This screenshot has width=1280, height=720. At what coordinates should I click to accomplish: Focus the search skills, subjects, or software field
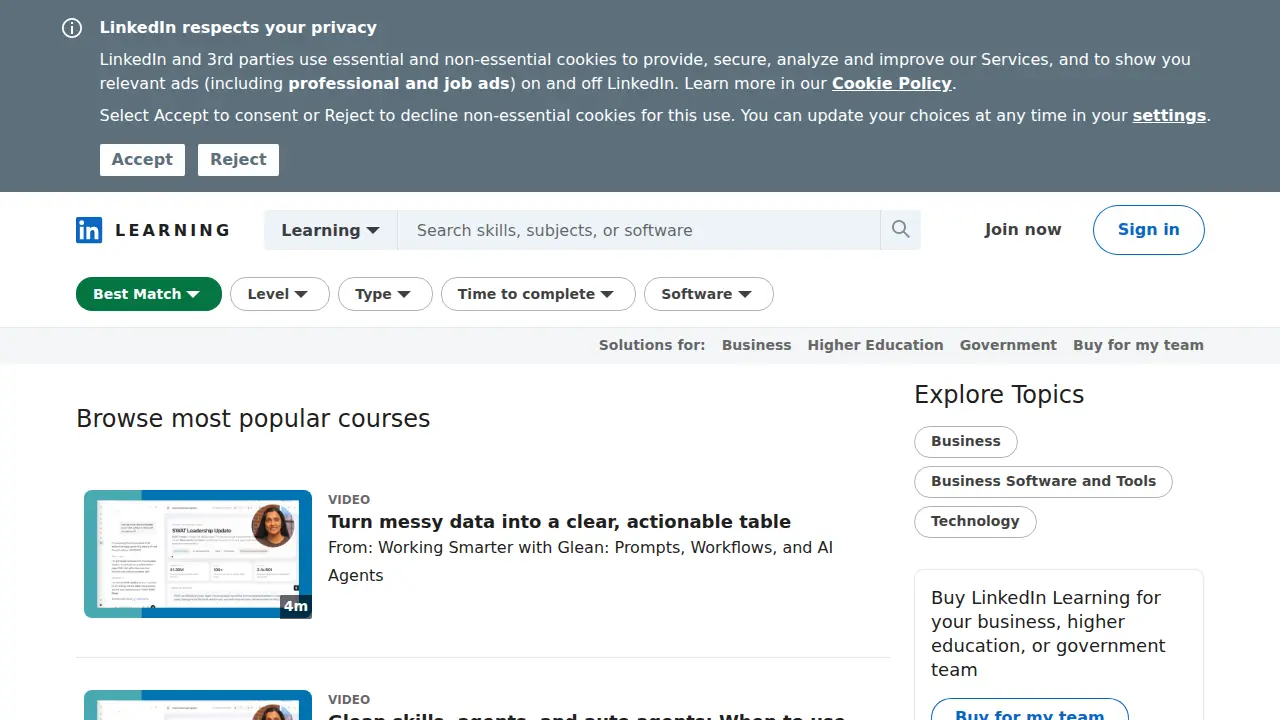coord(639,230)
